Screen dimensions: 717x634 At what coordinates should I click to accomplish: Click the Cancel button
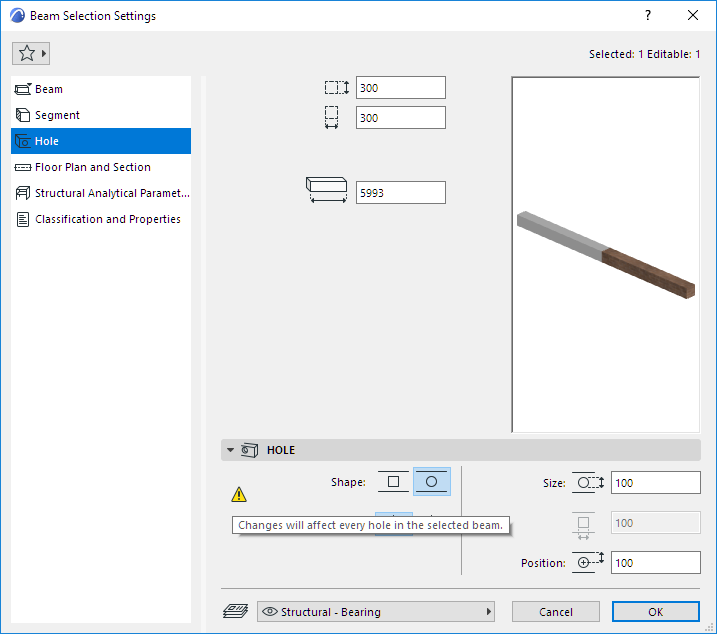556,612
